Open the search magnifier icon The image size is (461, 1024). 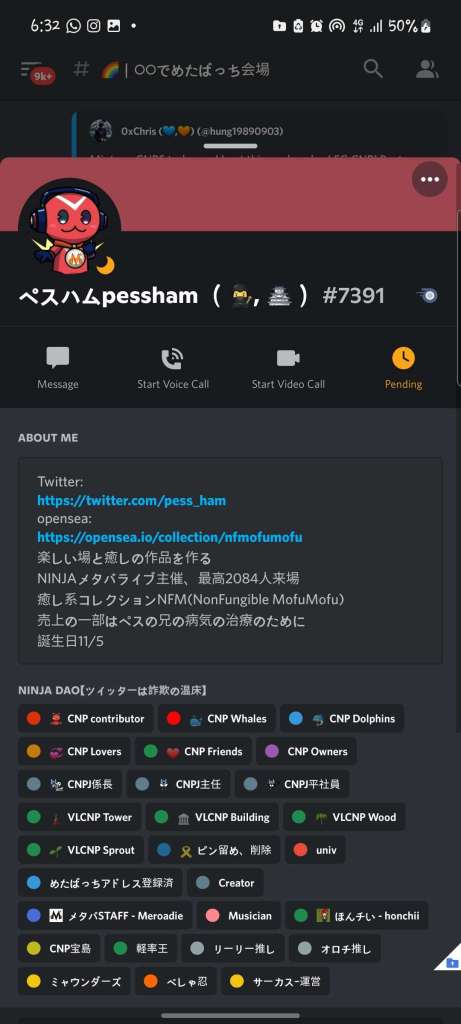coord(373,69)
